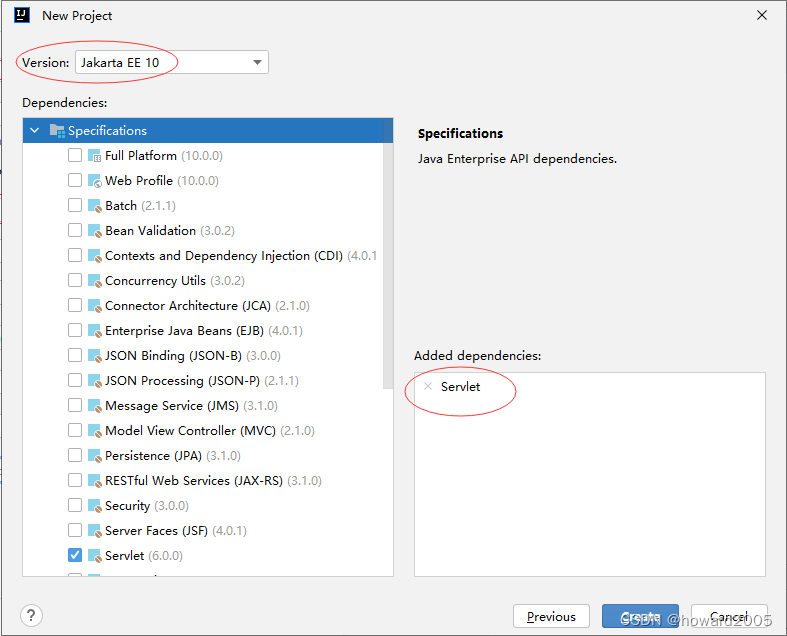Screen dimensions: 787x636
Task: Select the JSON Processing (JSON-P) label
Action: 202,381
